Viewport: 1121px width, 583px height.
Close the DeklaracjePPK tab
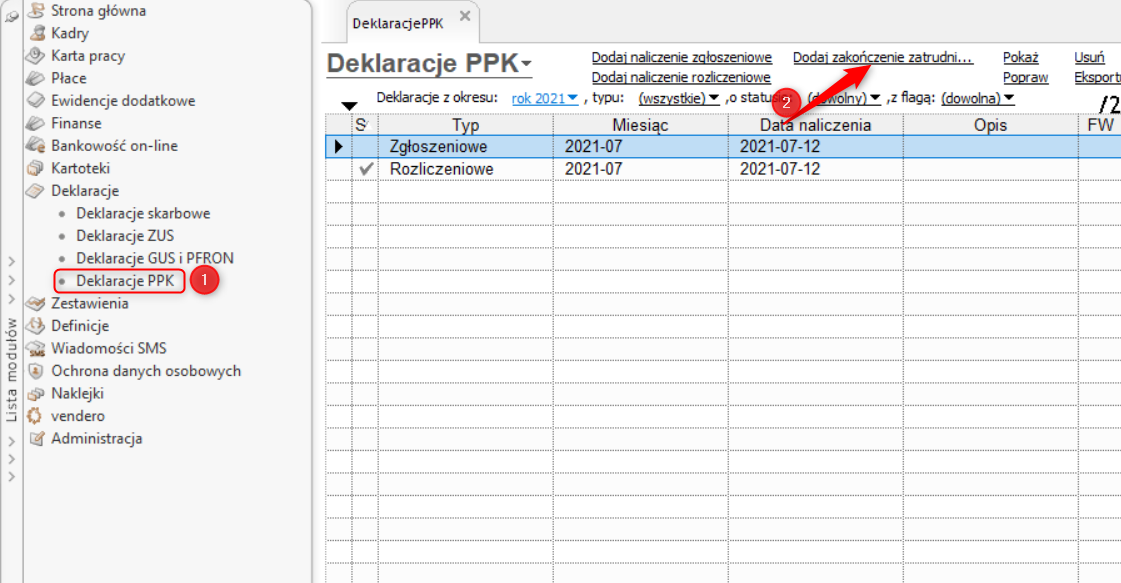[x=465, y=16]
